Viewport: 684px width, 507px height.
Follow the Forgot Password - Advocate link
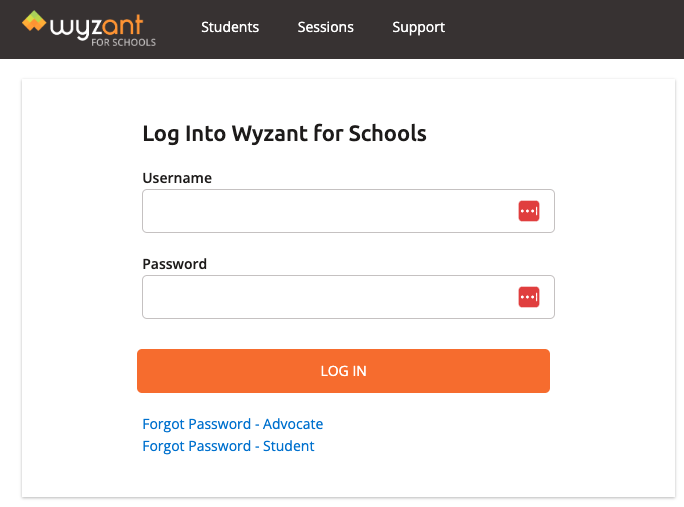click(x=233, y=424)
